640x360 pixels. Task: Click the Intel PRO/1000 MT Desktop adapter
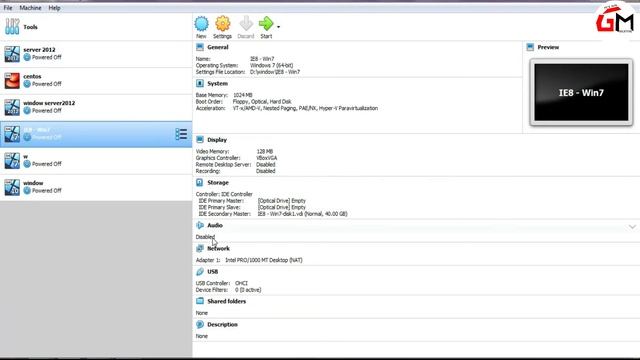(264, 260)
